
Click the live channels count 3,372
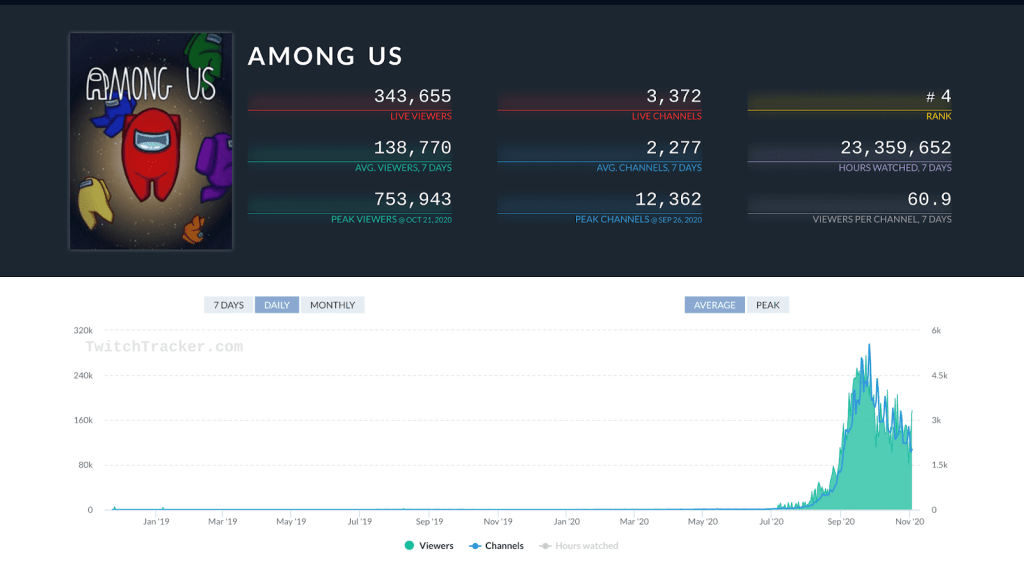[x=673, y=97]
